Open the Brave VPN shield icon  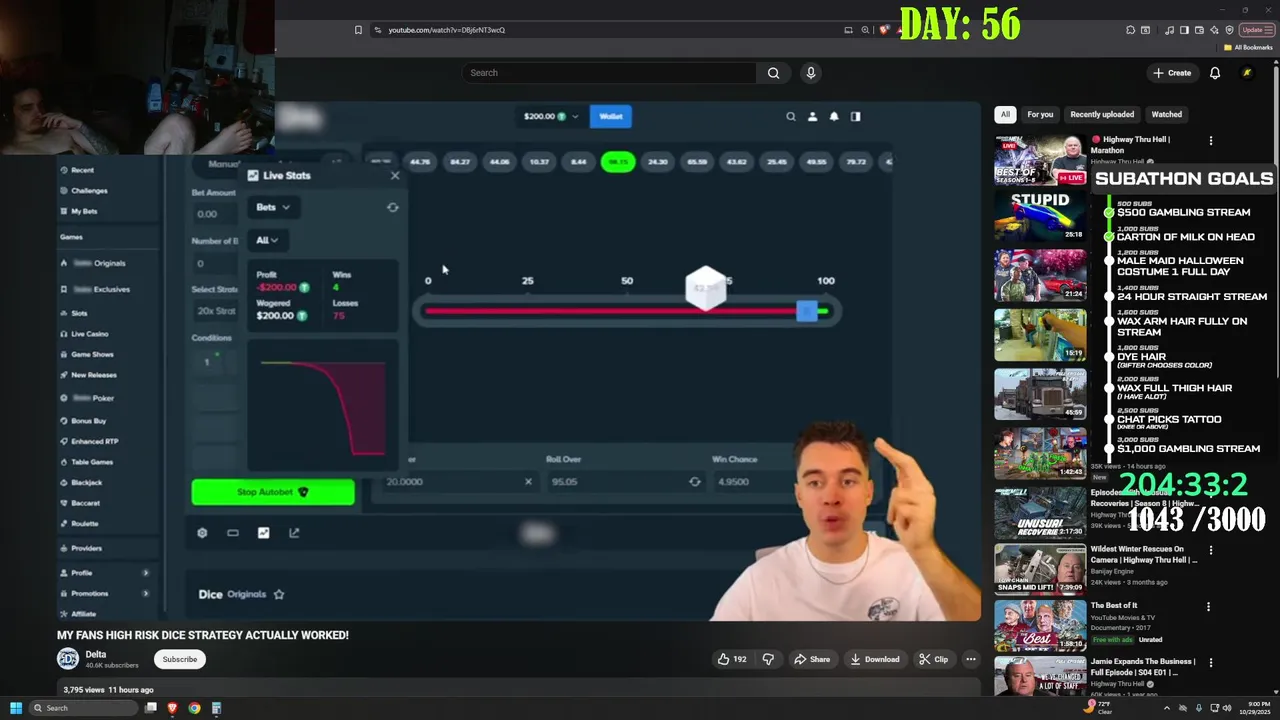(1230, 30)
